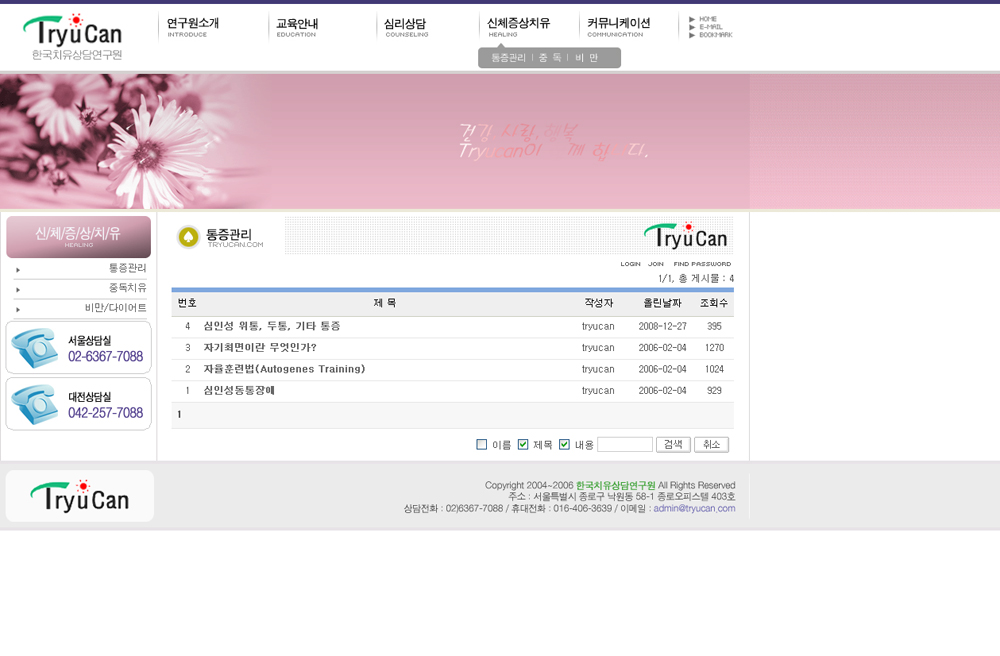The width and height of the screenshot is (1000, 656).
Task: Expand the 통증관리 sidebar item arrow
Action: pyautogui.click(x=18, y=269)
